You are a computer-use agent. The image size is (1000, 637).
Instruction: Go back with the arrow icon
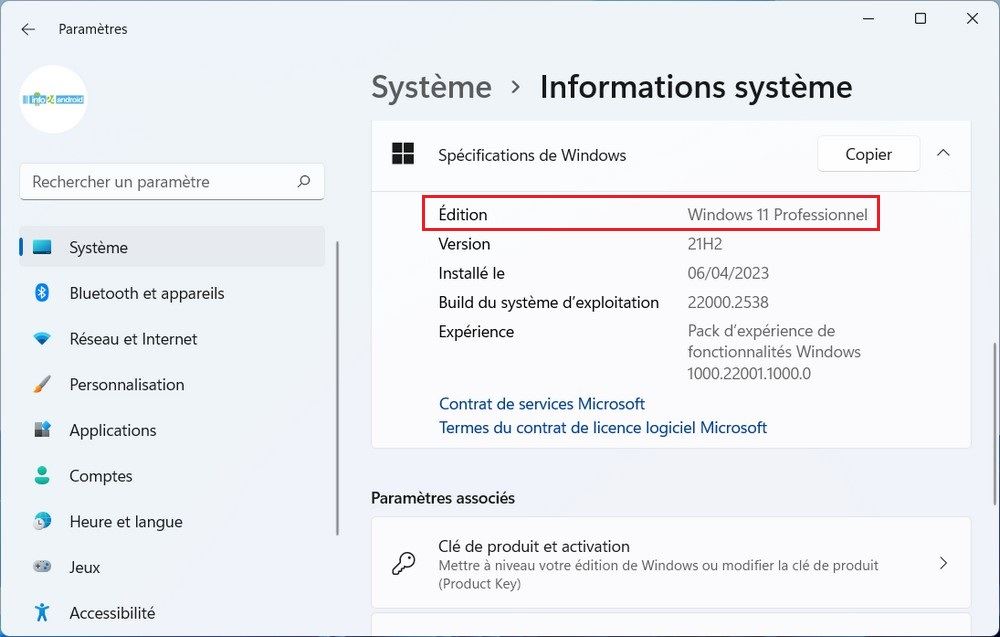tap(28, 29)
